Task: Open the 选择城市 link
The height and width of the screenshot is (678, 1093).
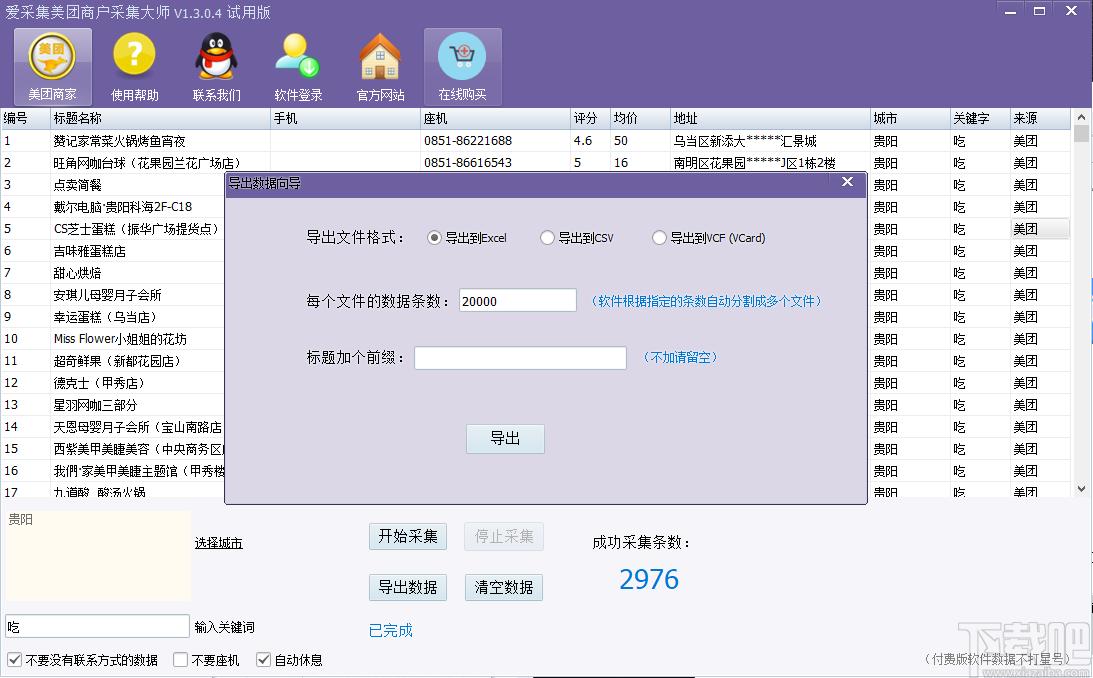Action: pyautogui.click(x=219, y=543)
